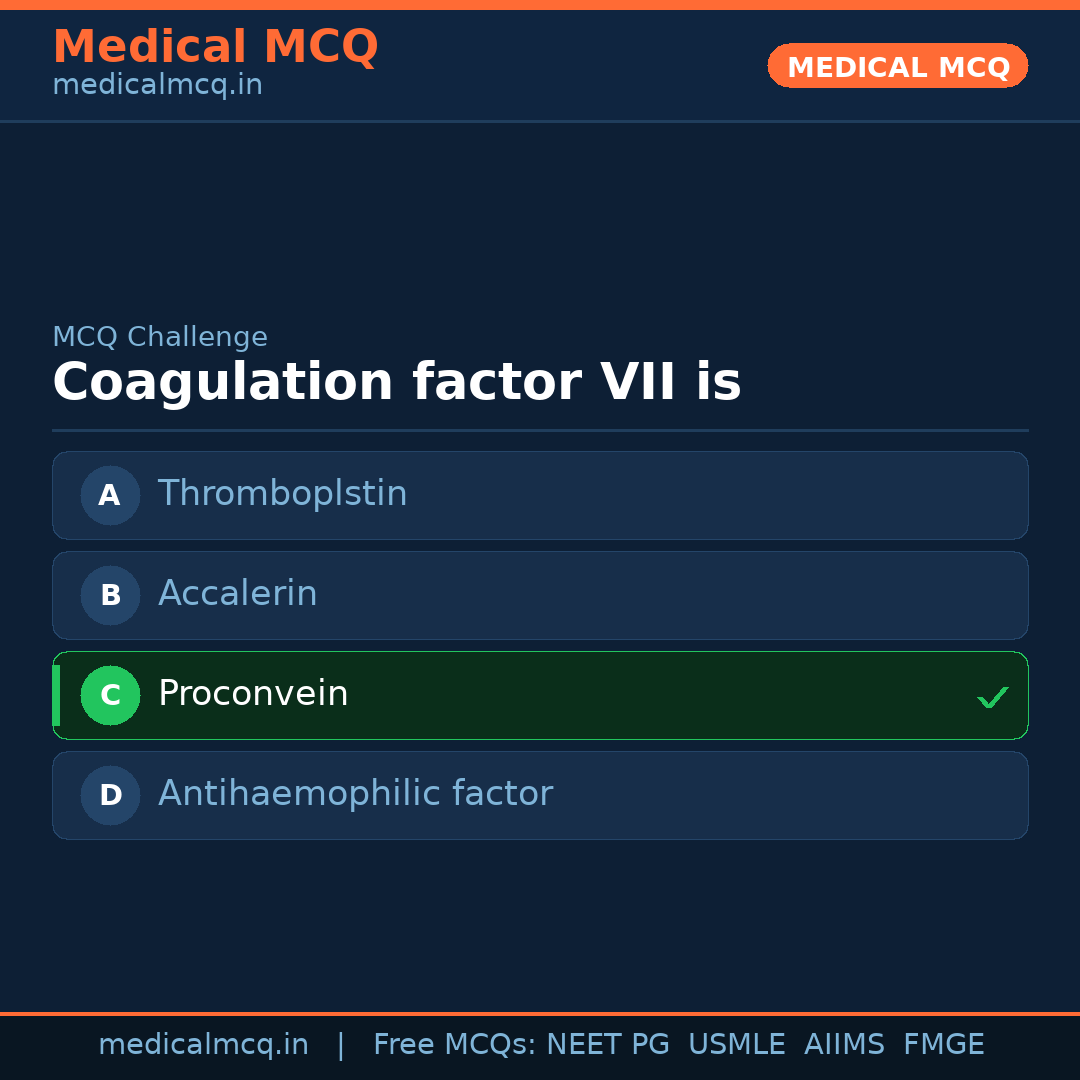Click the MEDICAL MCQ orange pill badge

[897, 66]
